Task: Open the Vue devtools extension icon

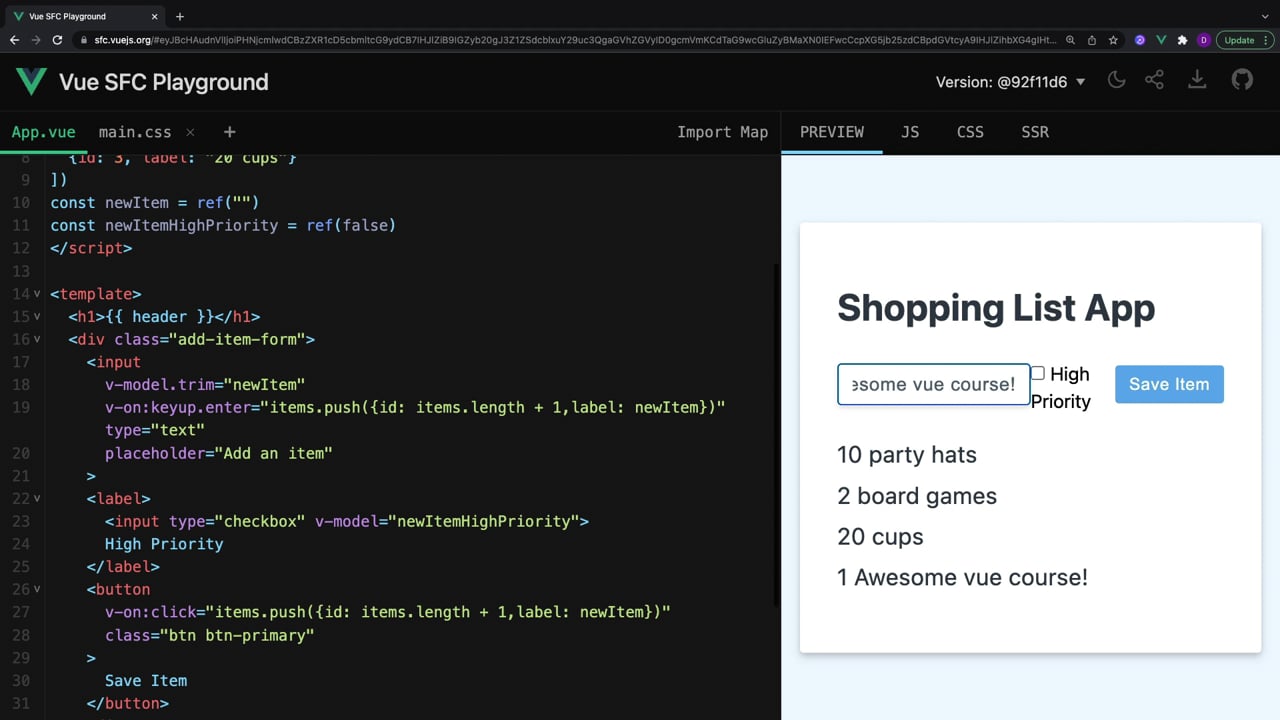Action: [1161, 40]
